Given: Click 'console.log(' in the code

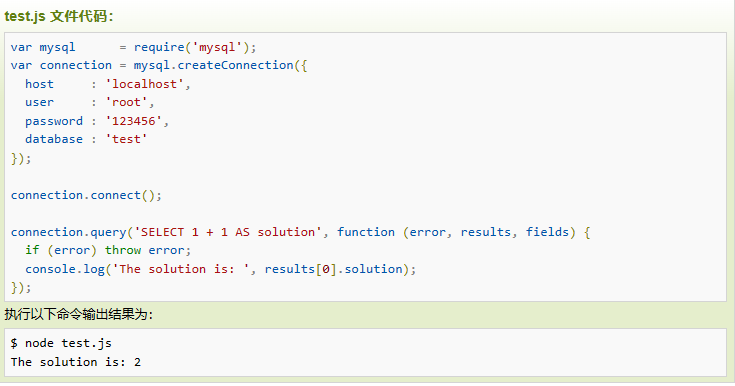Looking at the screenshot, I should pos(68,269).
